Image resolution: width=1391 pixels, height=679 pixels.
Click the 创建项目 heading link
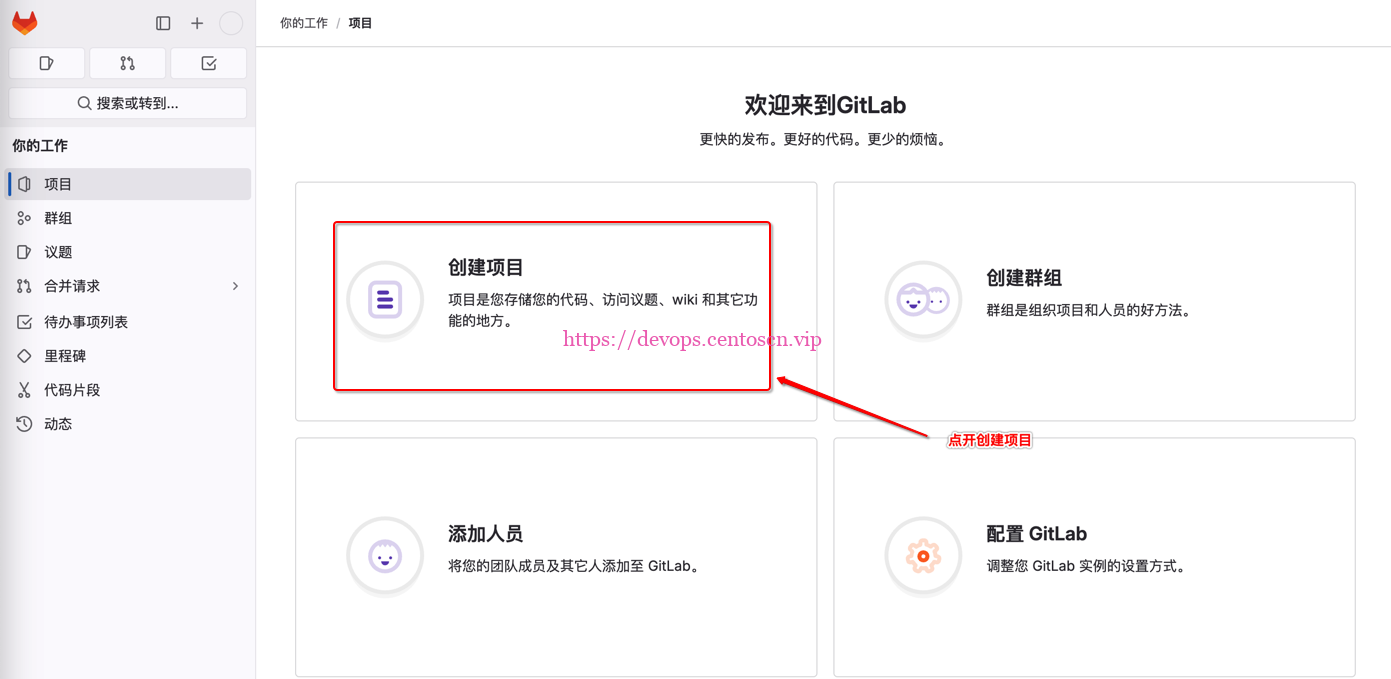point(486,268)
